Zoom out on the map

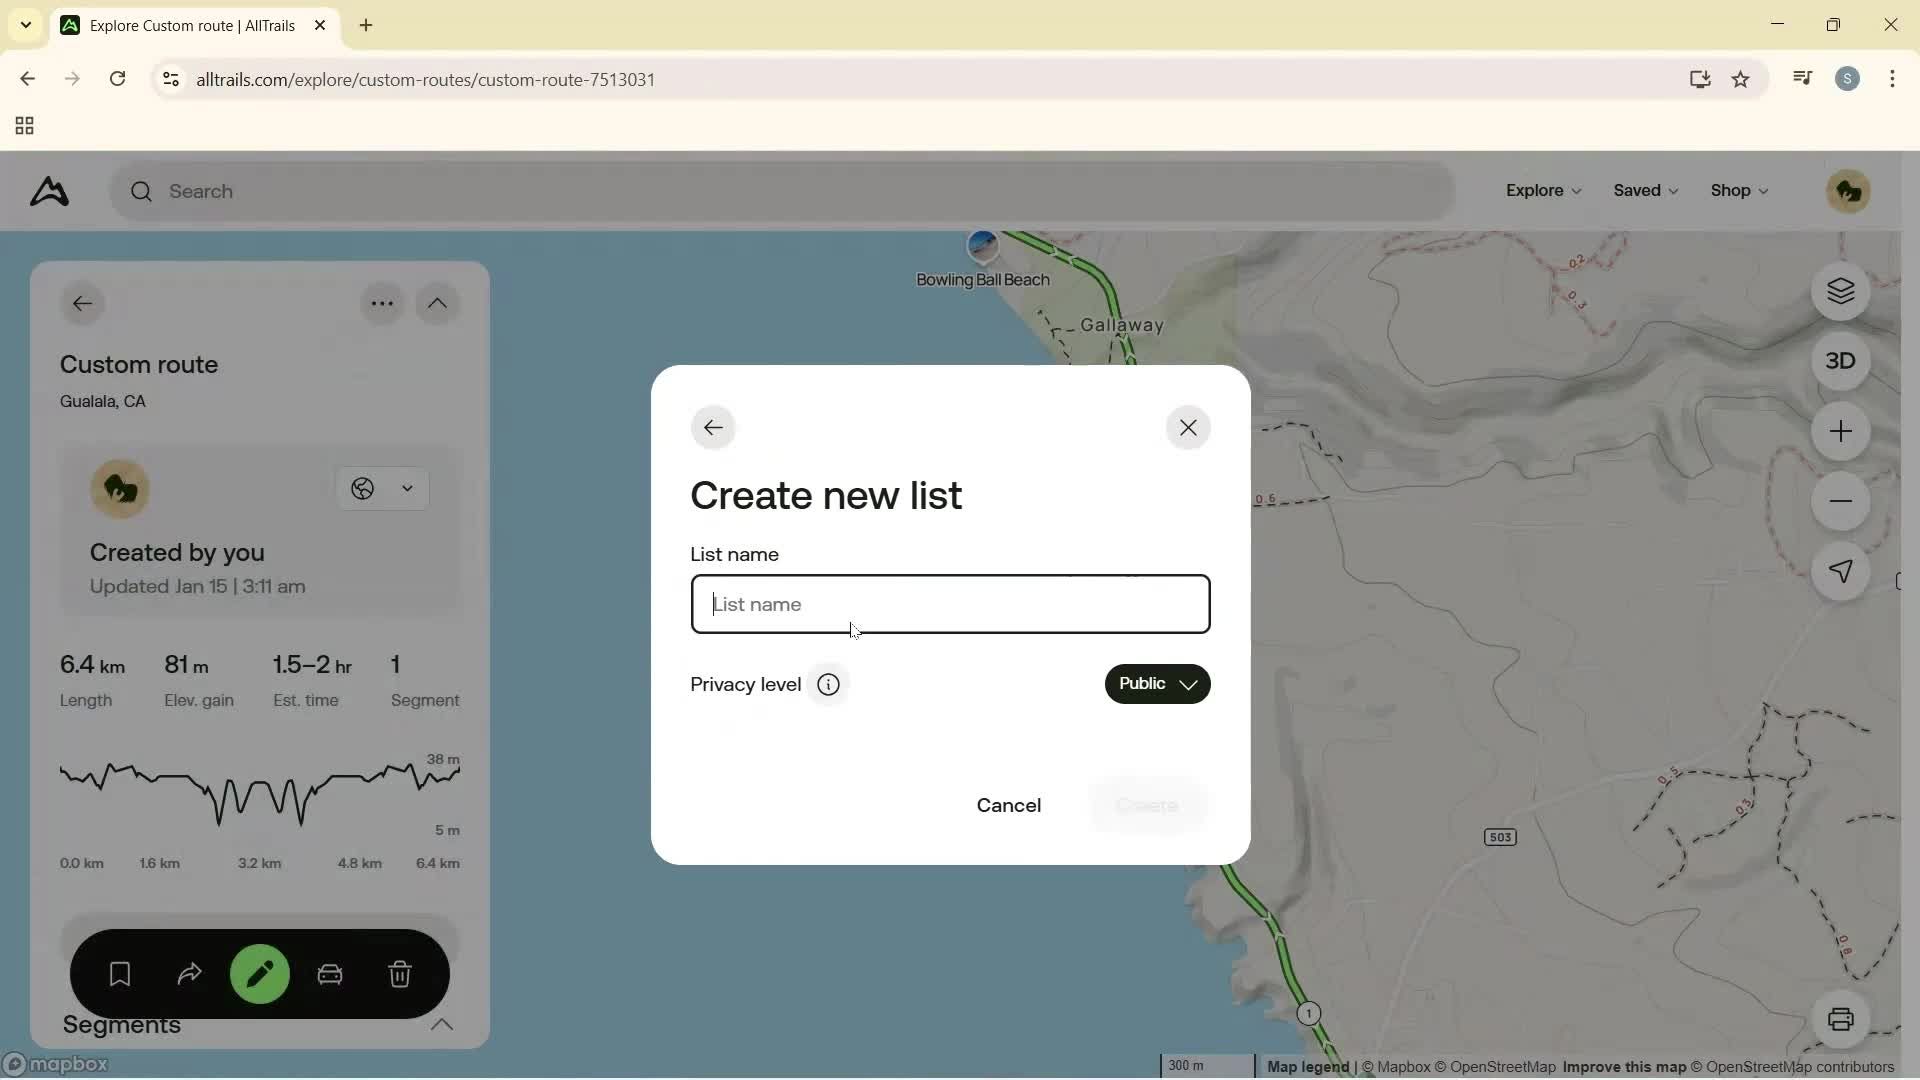click(x=1841, y=501)
